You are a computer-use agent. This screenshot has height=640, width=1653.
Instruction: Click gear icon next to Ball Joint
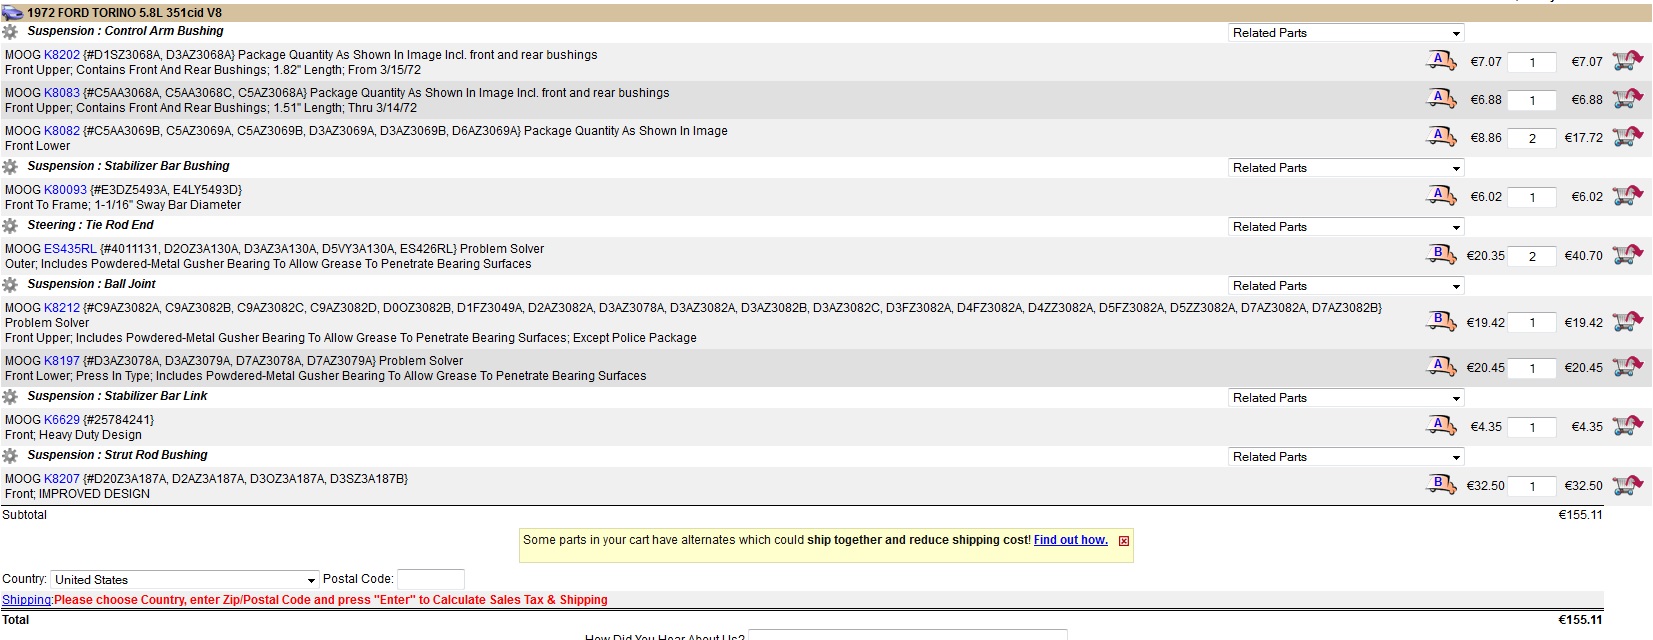pos(10,285)
